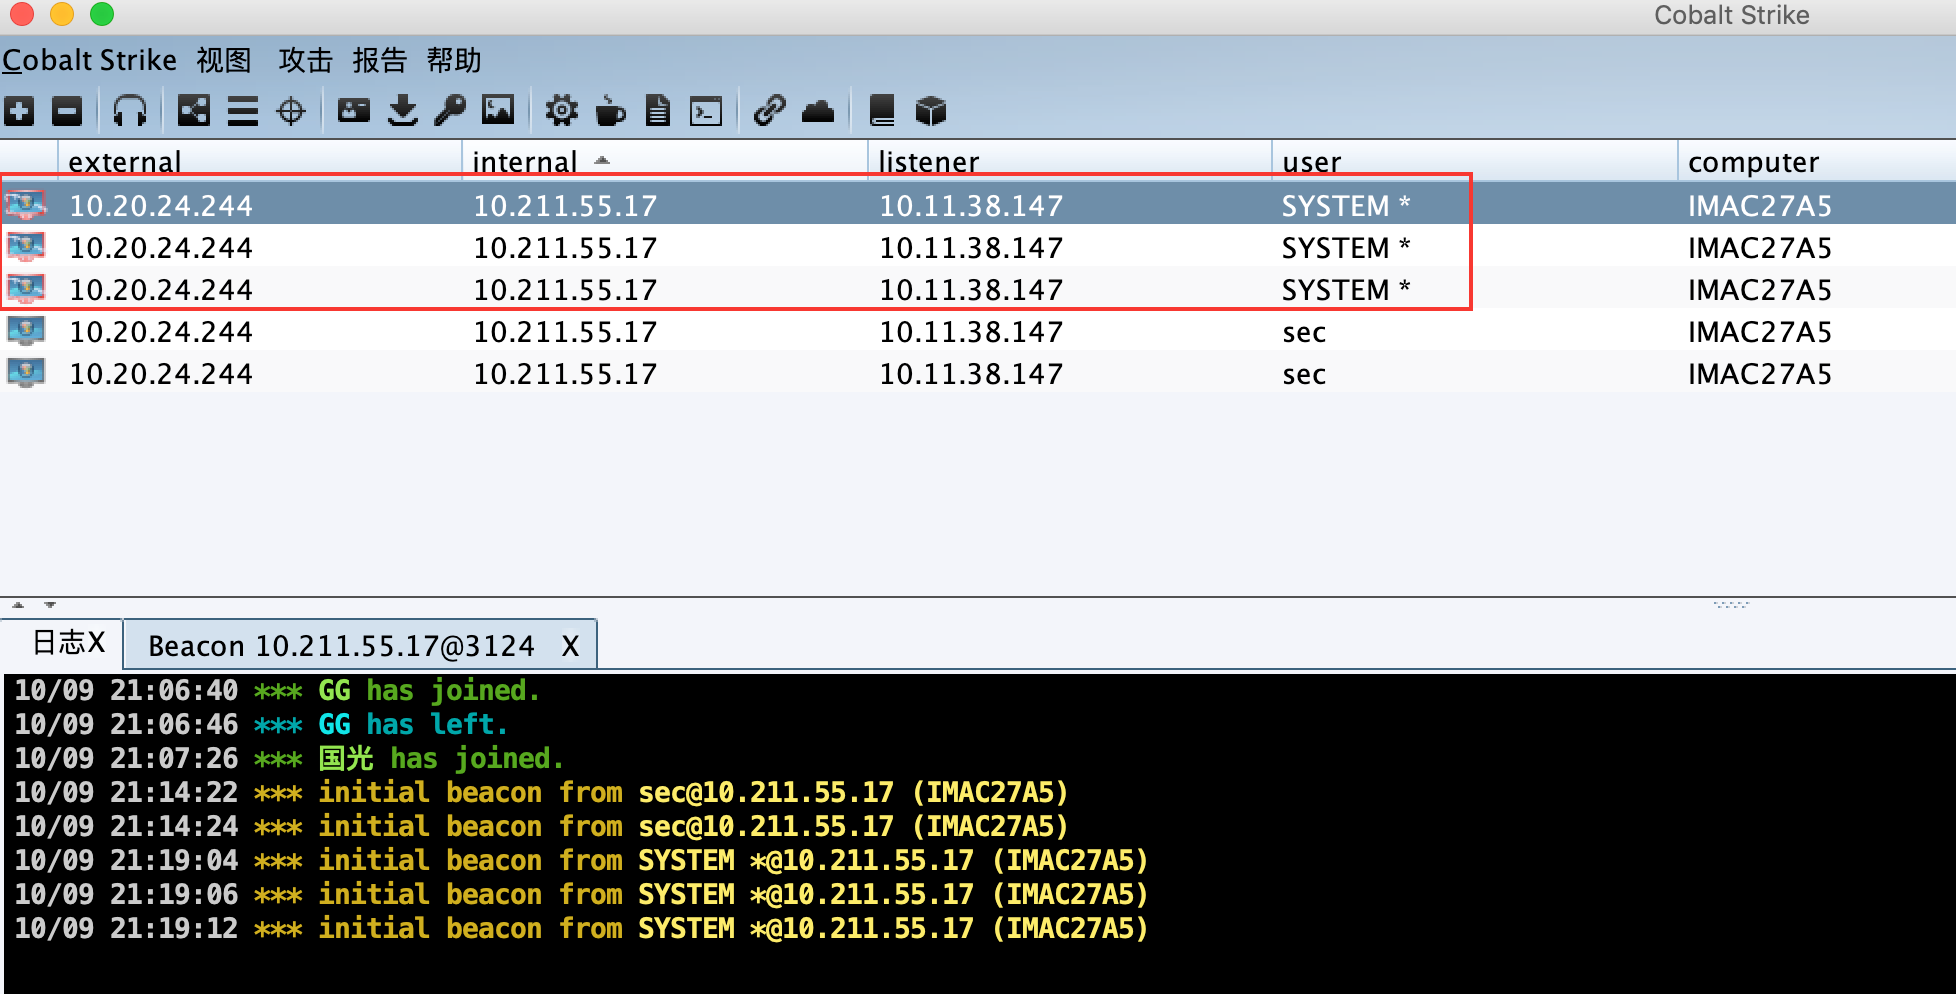This screenshot has width=1956, height=994.
Task: Collapse the top pane with the up arrow
Action: (18, 605)
